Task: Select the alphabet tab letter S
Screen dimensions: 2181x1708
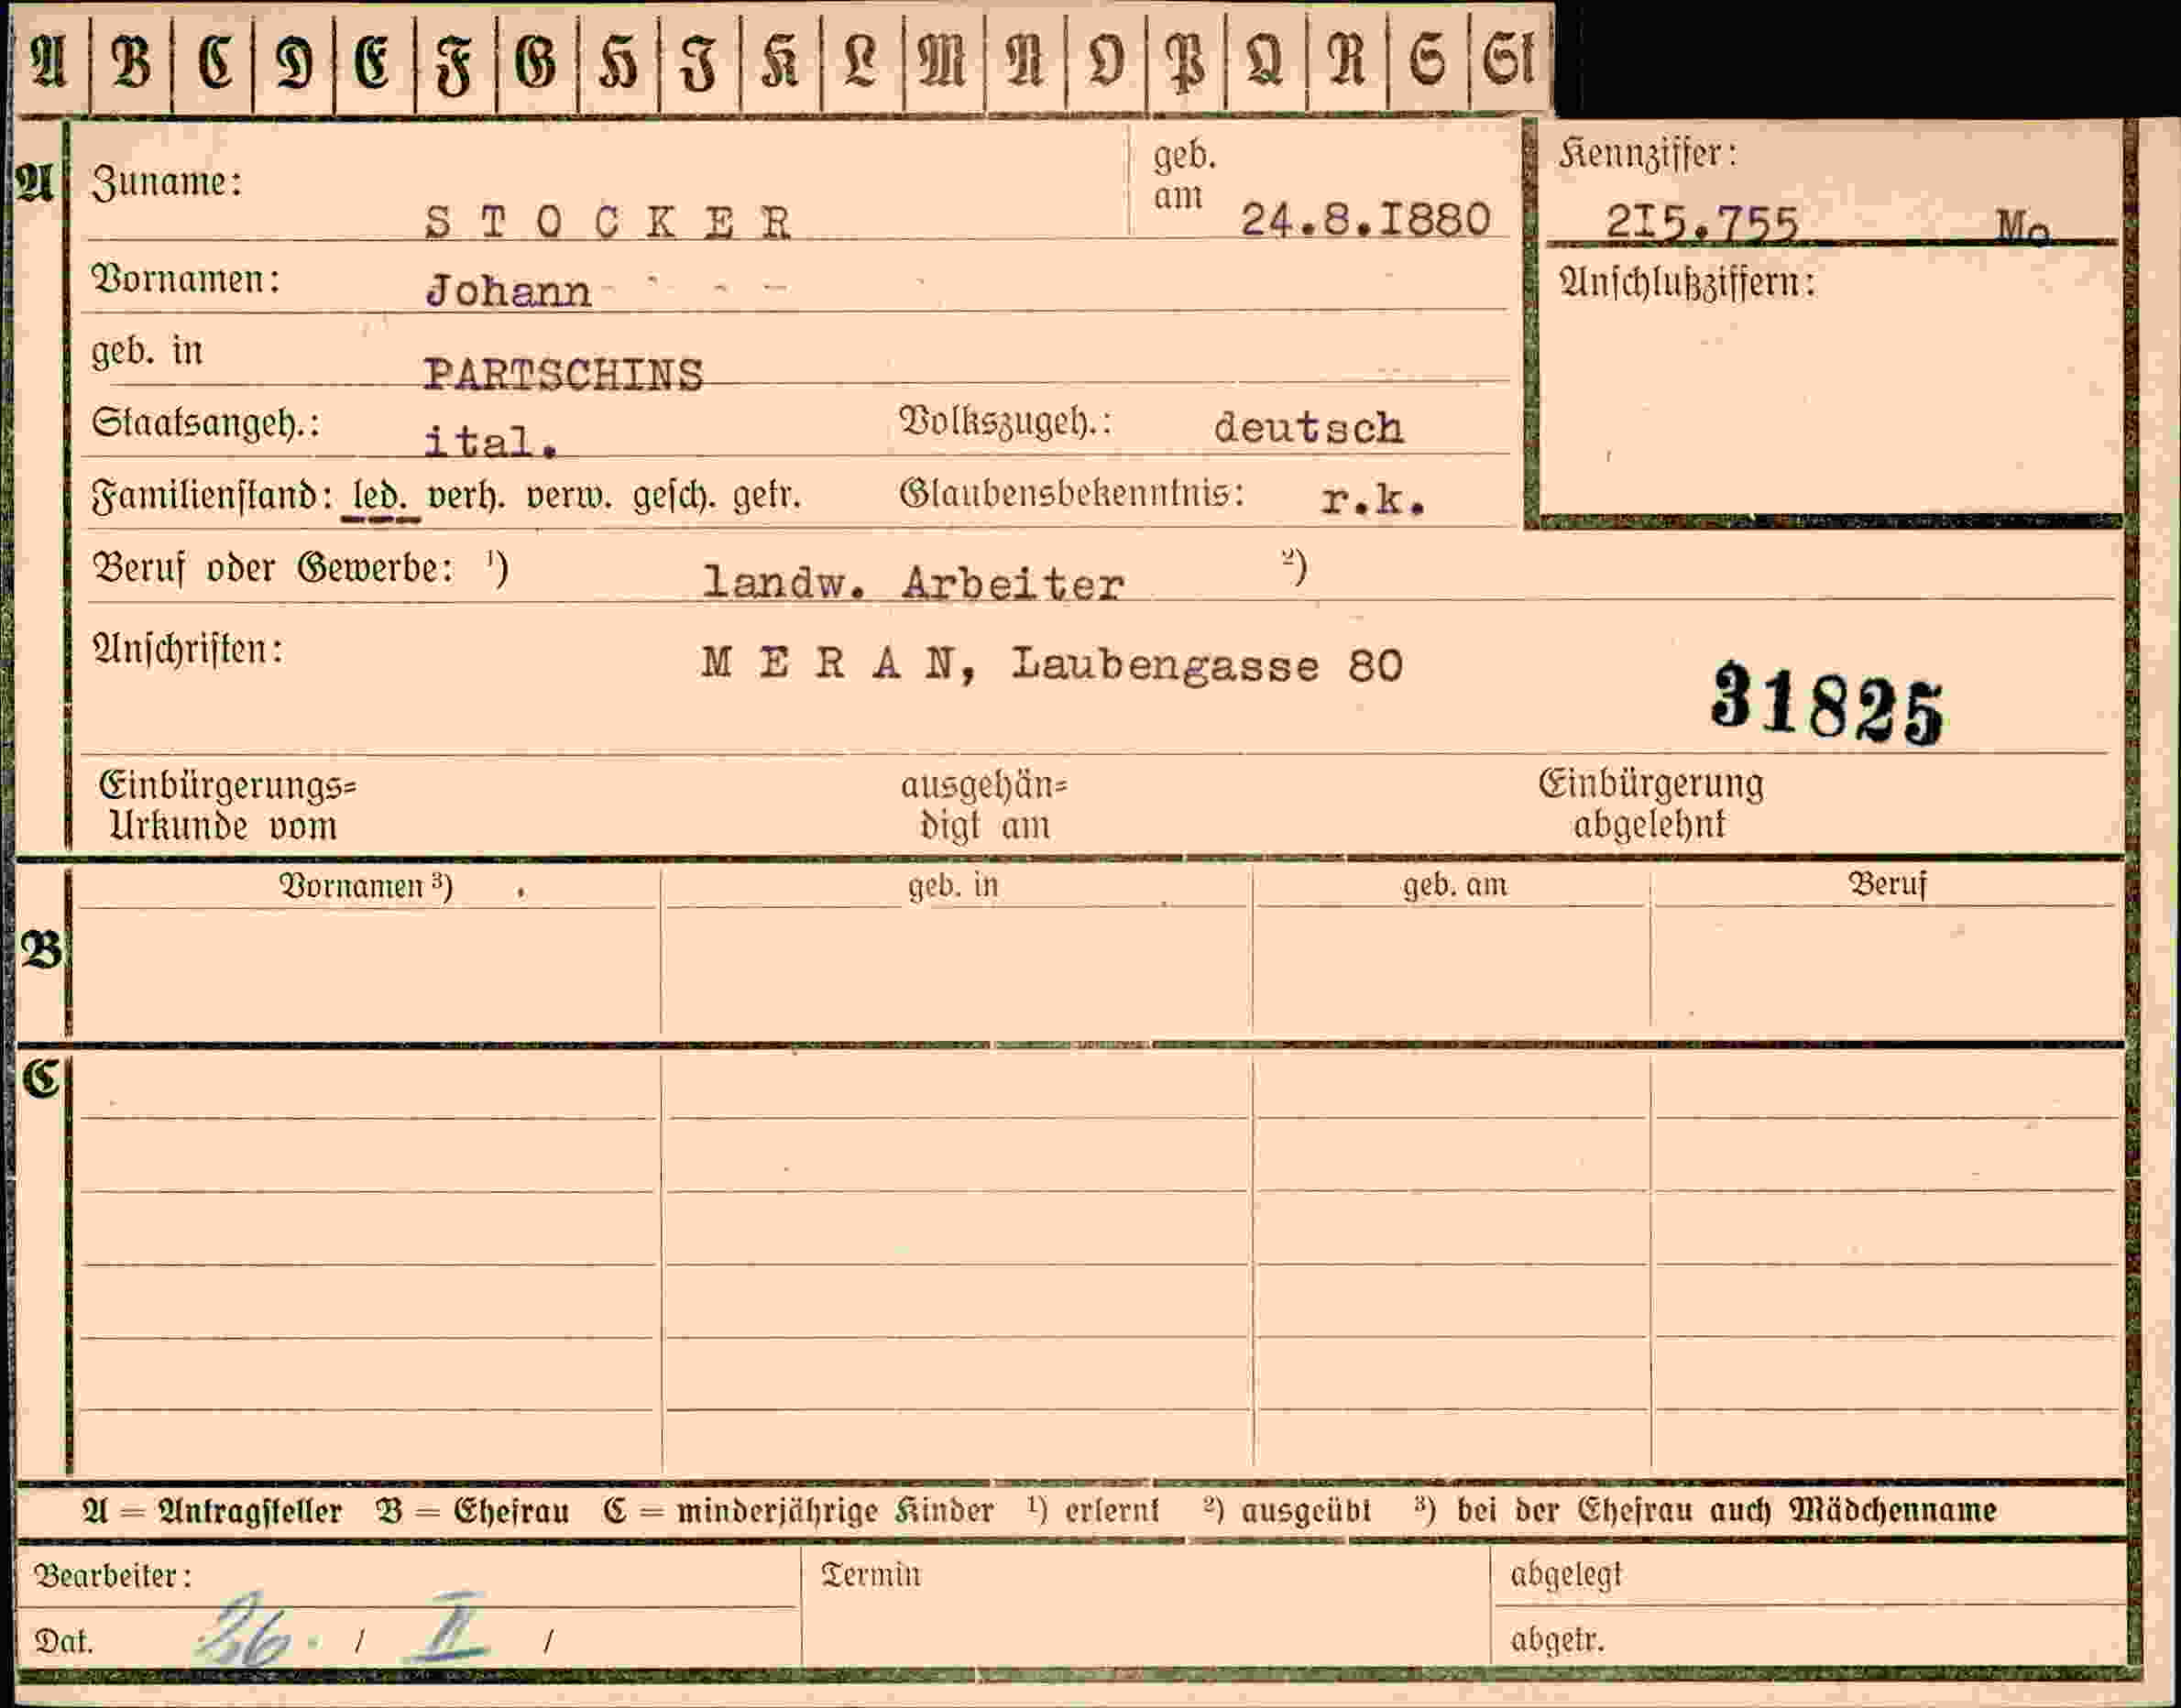Action: (x=1428, y=61)
